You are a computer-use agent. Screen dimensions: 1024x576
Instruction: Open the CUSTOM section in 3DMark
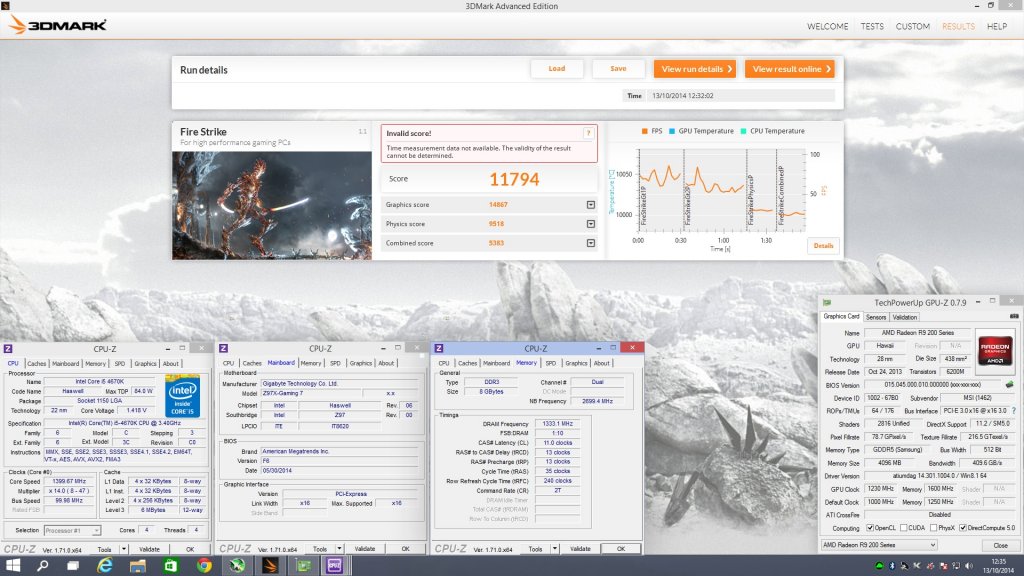[912, 27]
